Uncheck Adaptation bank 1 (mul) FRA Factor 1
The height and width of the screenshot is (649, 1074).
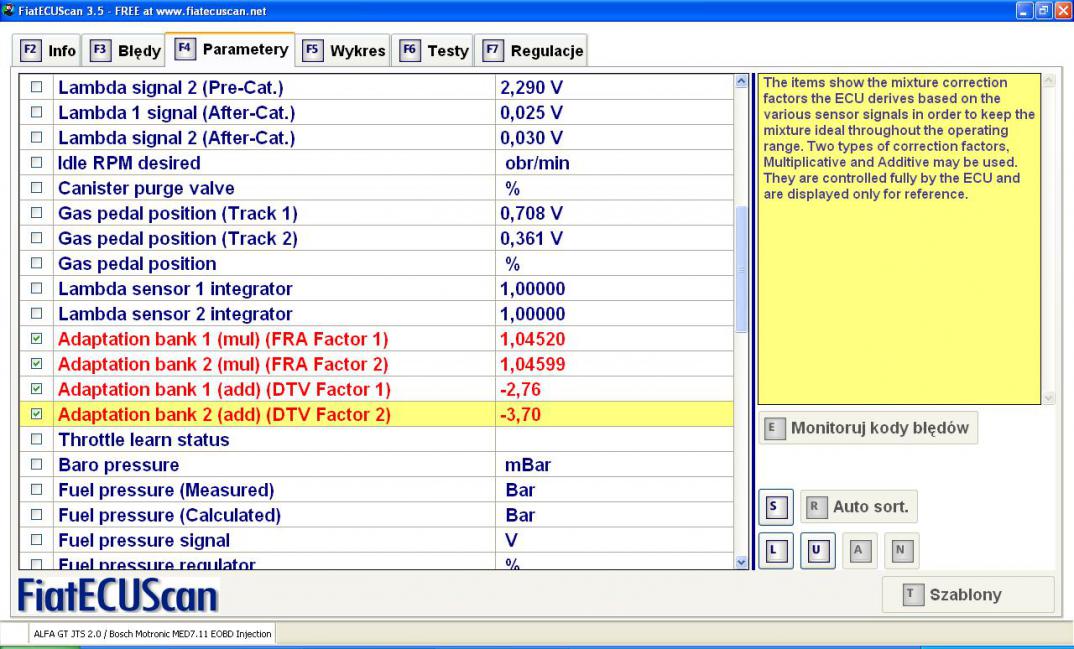point(36,339)
